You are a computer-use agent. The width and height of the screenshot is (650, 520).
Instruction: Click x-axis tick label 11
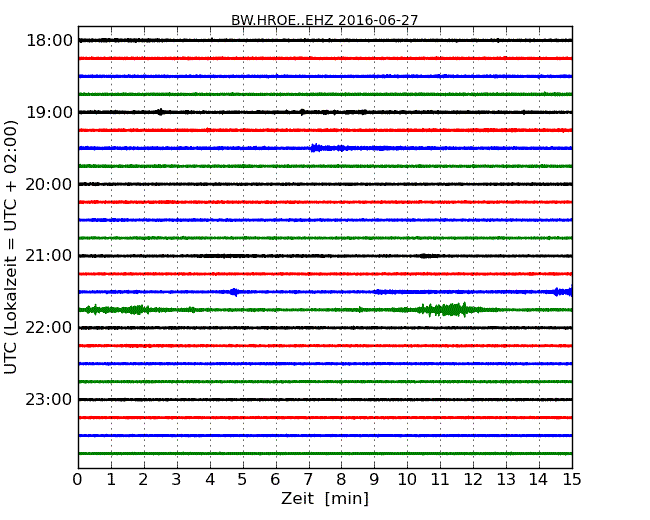440,480
